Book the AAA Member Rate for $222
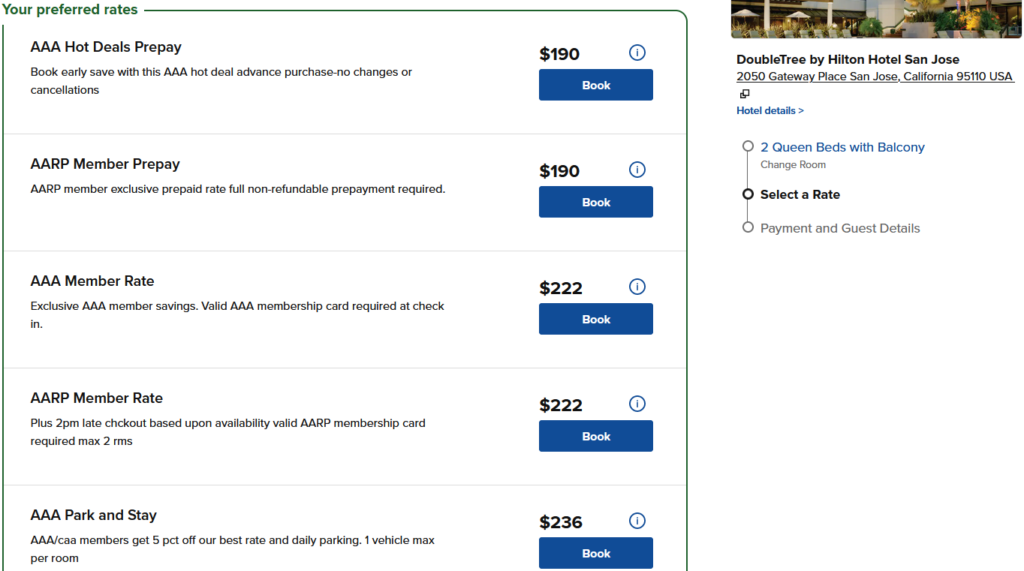Viewport: 1024px width, 571px height. coord(596,319)
